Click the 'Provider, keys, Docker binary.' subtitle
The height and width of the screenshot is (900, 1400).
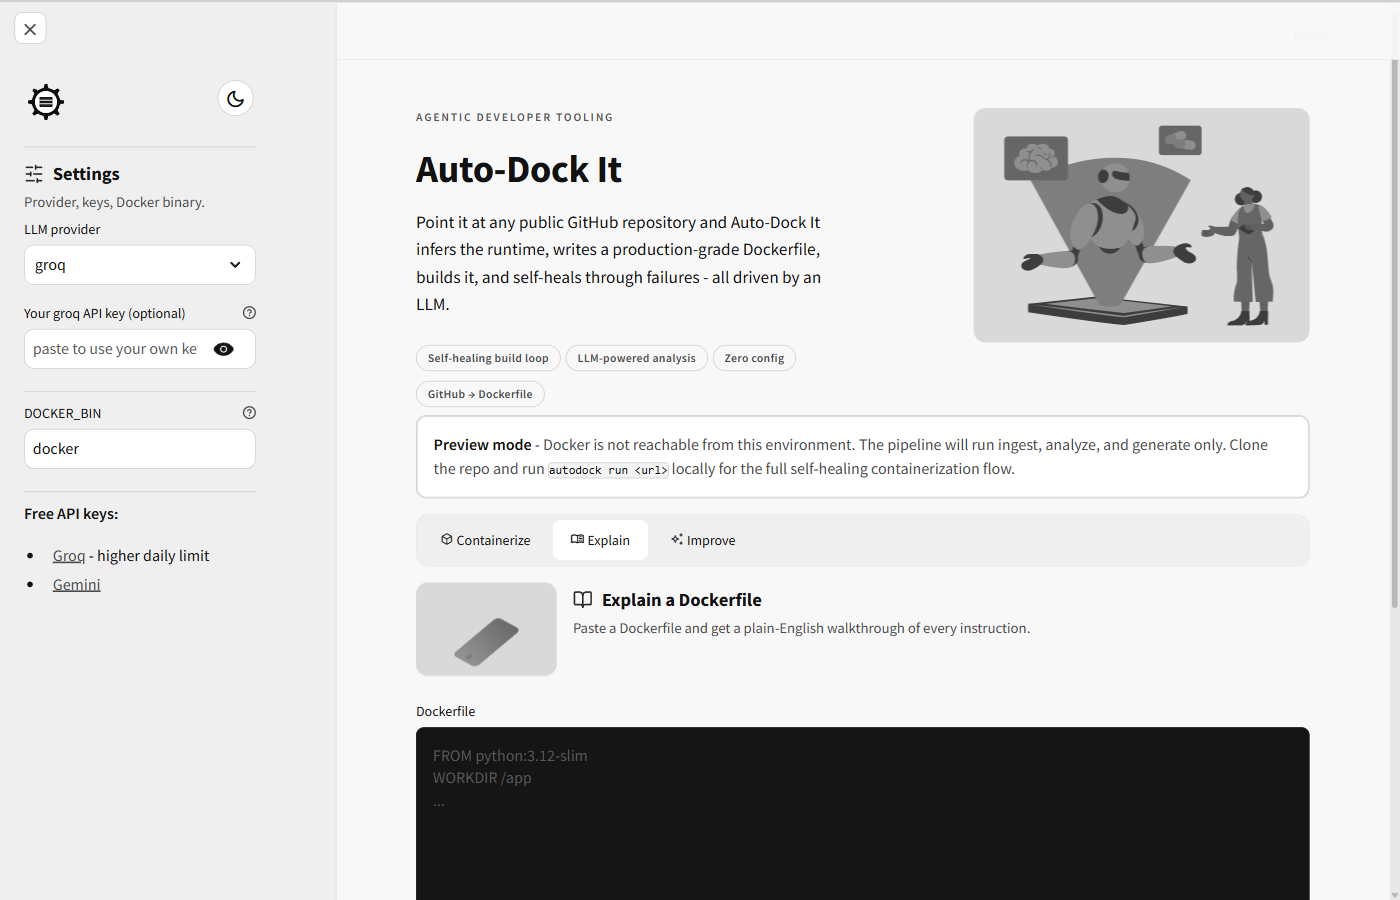coord(114,202)
